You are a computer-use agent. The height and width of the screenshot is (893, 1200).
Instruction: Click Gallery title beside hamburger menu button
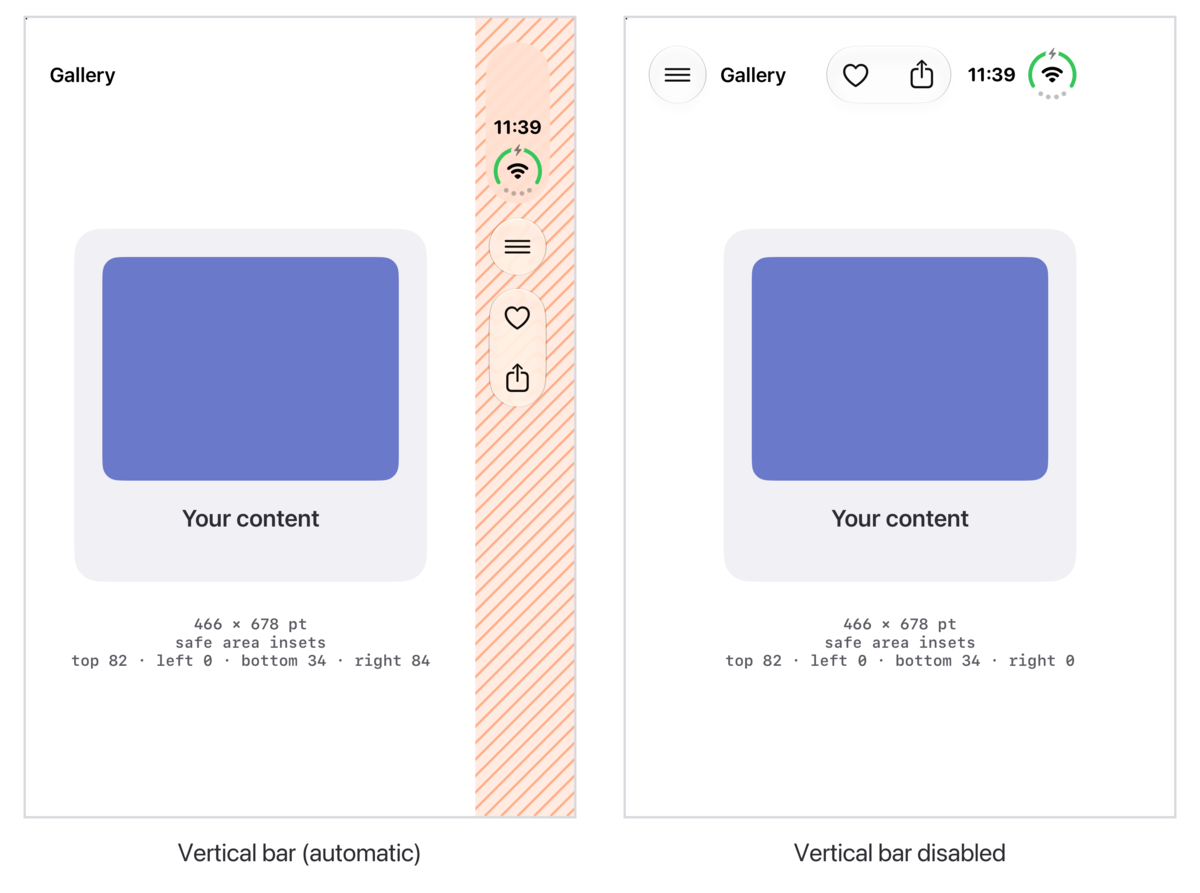(753, 75)
